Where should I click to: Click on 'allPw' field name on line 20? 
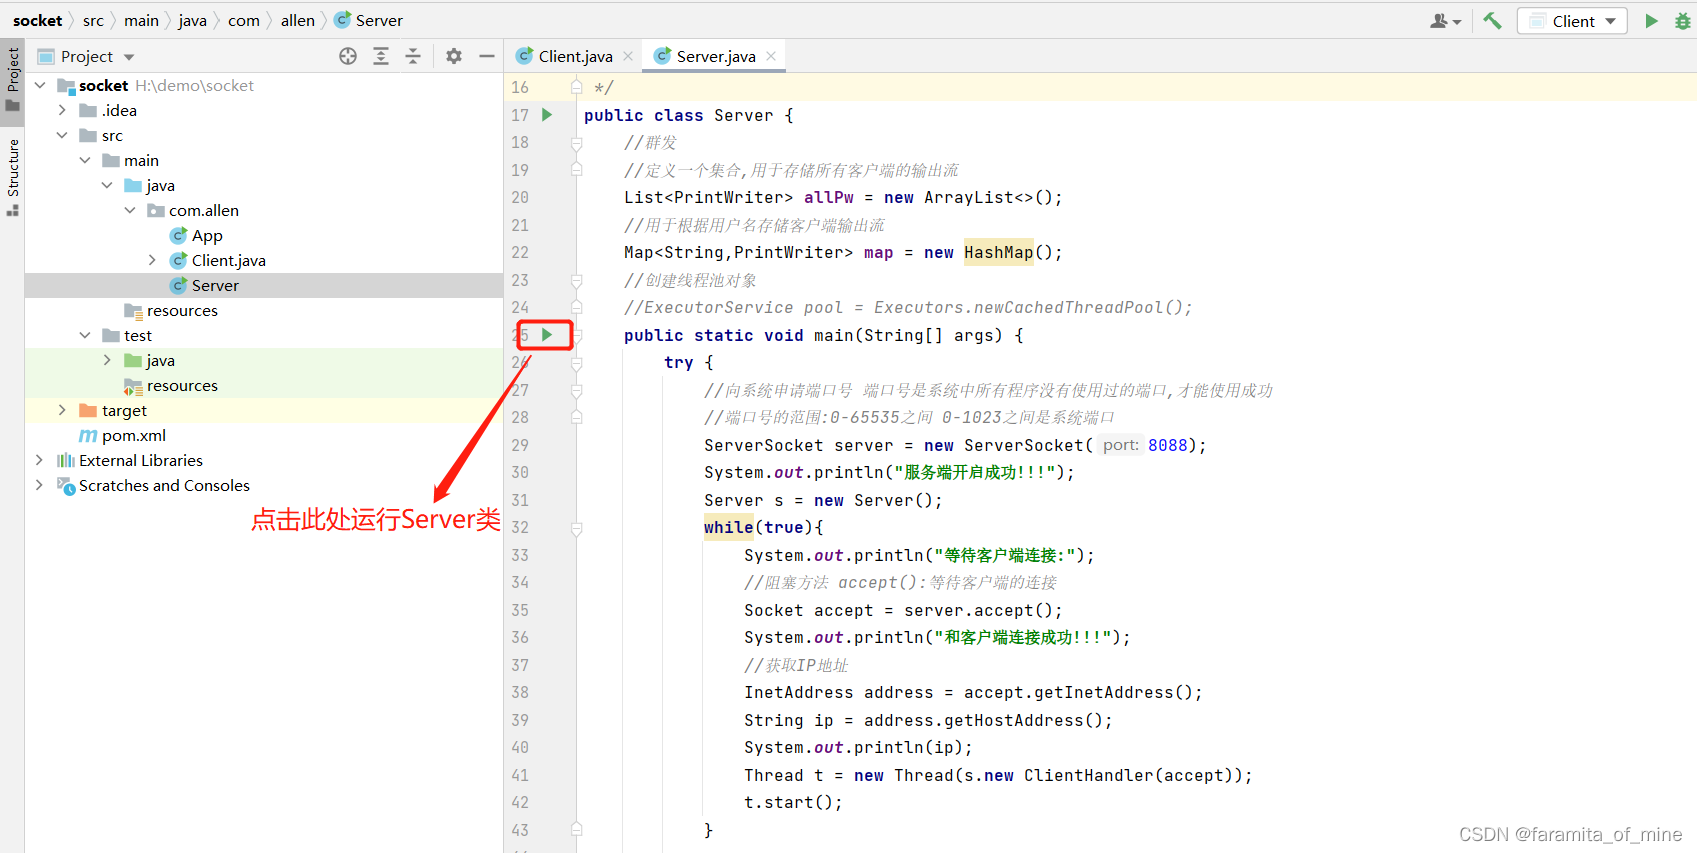click(829, 197)
